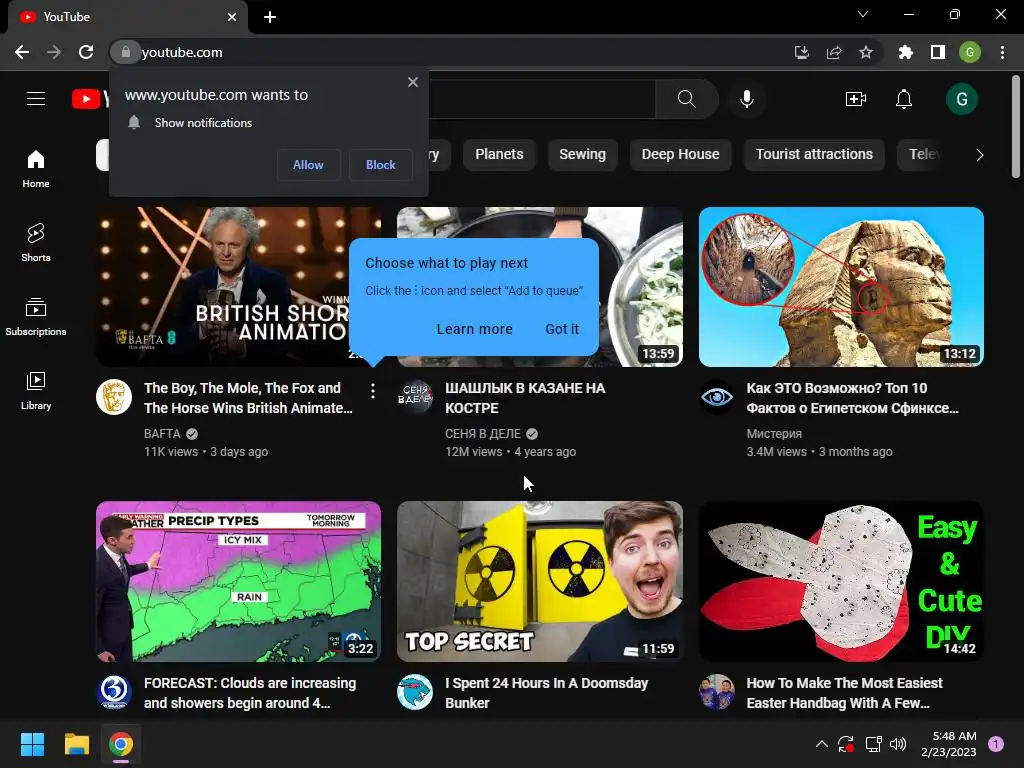Screen dimensions: 1024x768
Task: Open title ШАШЛЫК В КАЗАНЕ НА КОСТРЕ
Action: coord(525,398)
